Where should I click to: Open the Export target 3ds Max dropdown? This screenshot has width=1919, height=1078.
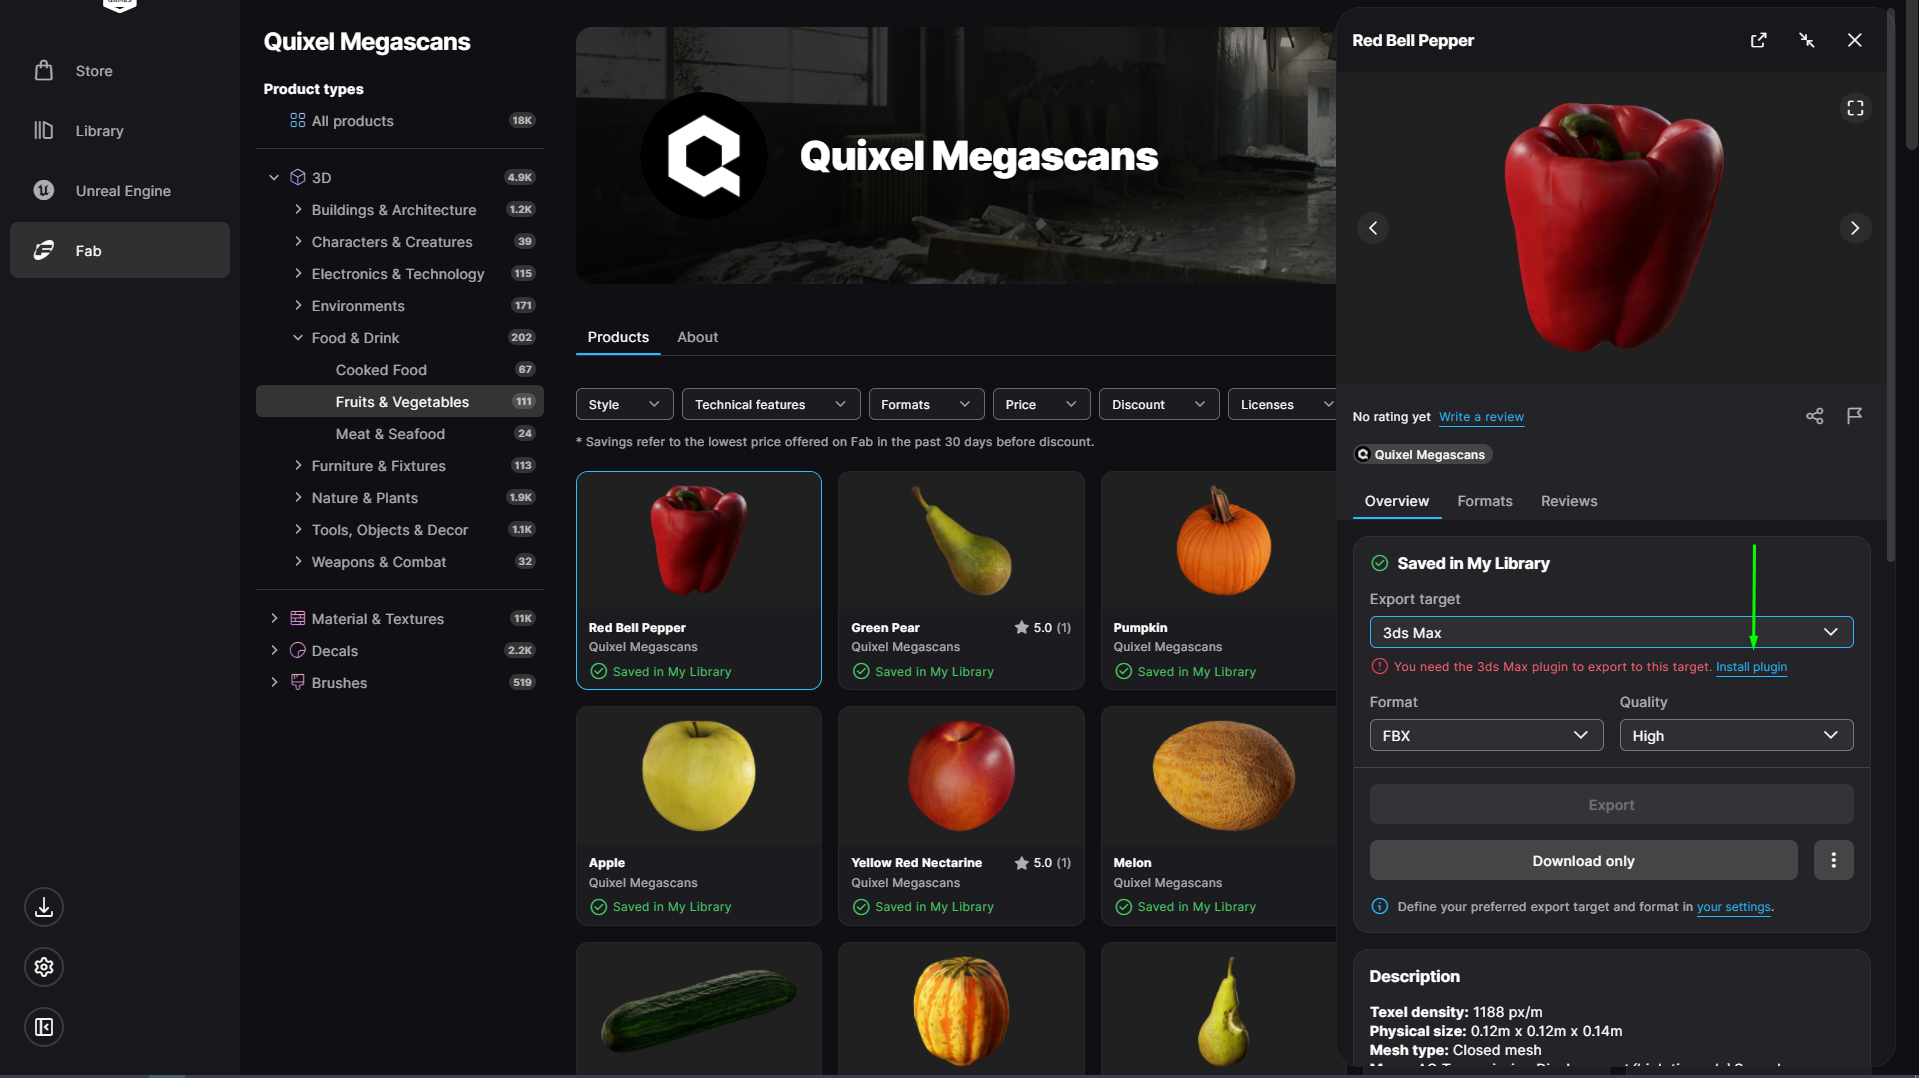[1611, 633]
